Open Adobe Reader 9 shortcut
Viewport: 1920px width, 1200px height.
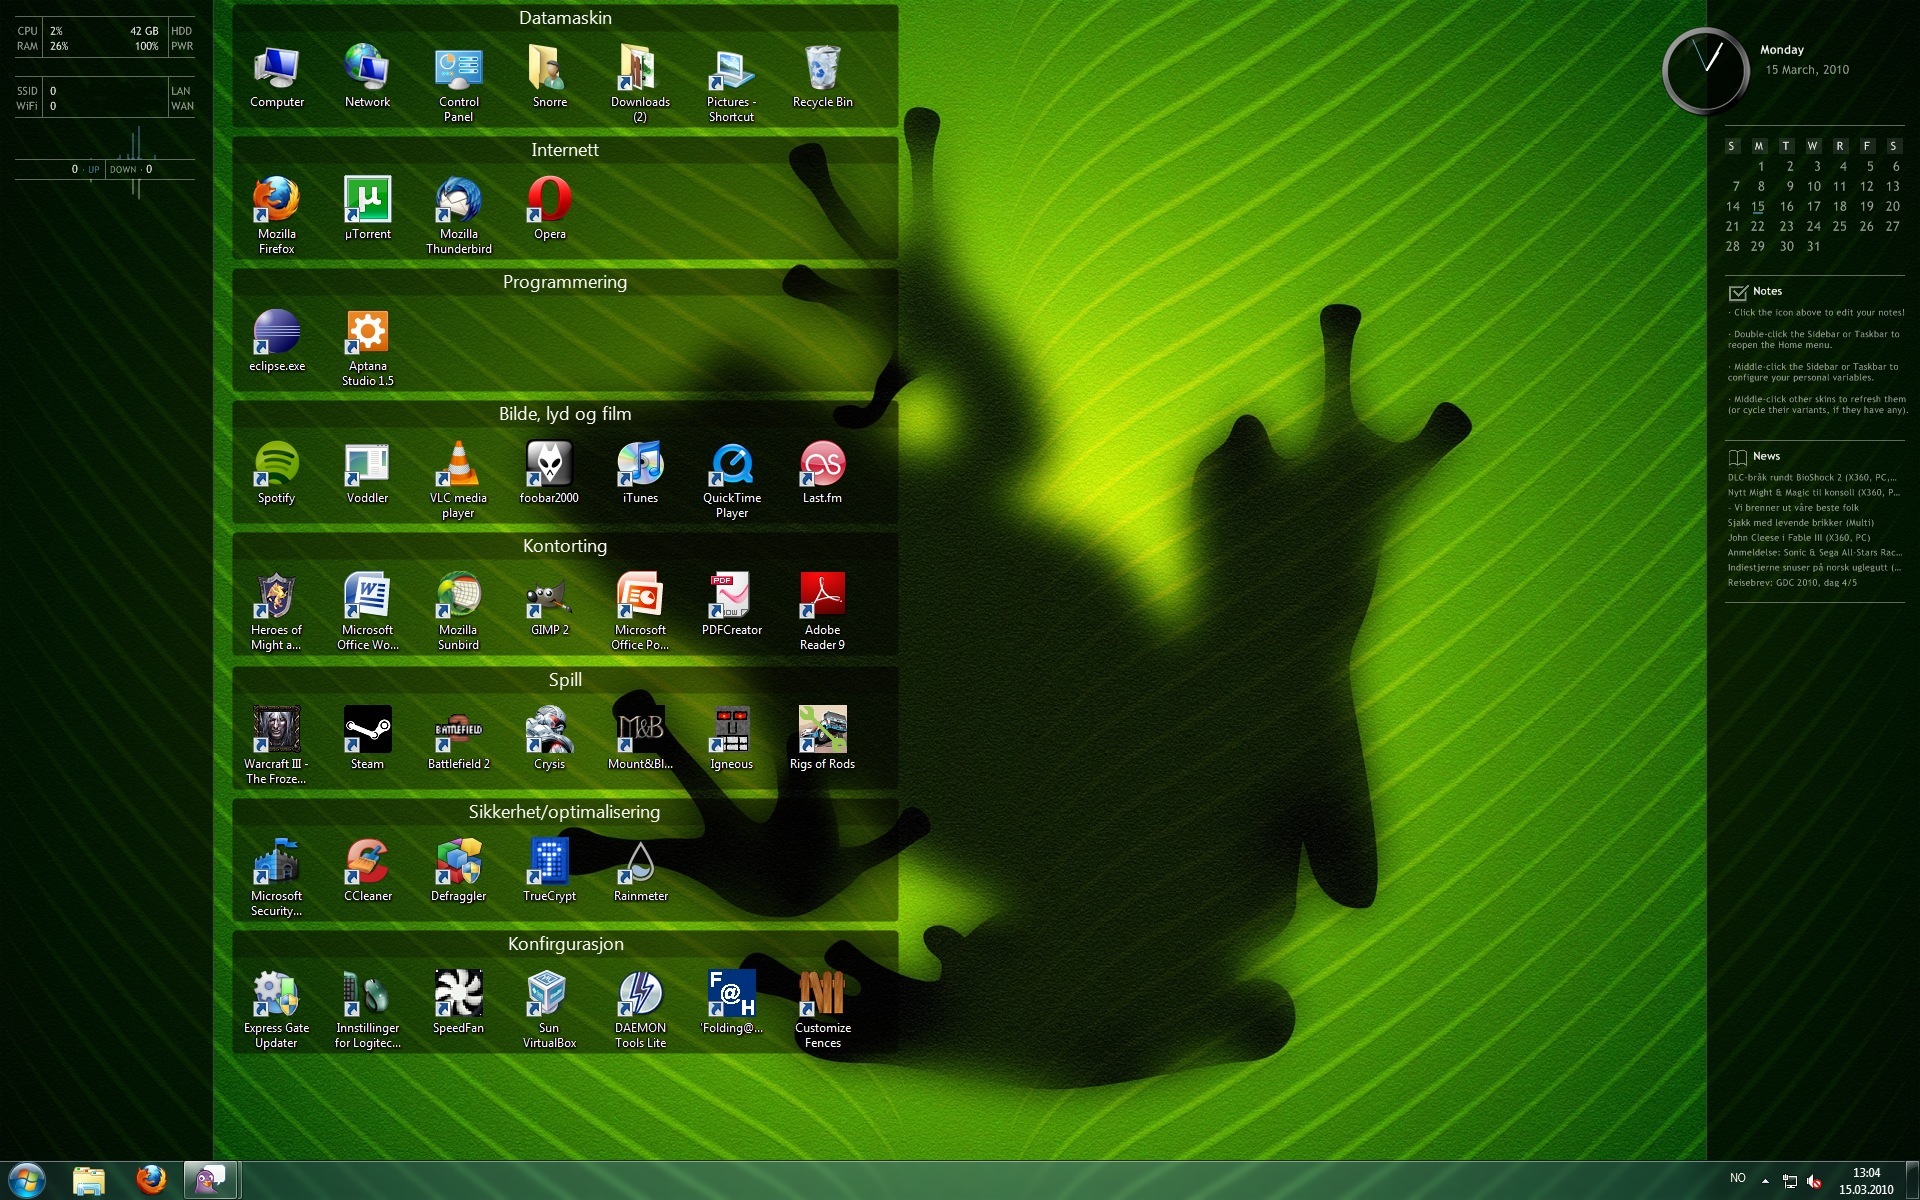tap(822, 612)
